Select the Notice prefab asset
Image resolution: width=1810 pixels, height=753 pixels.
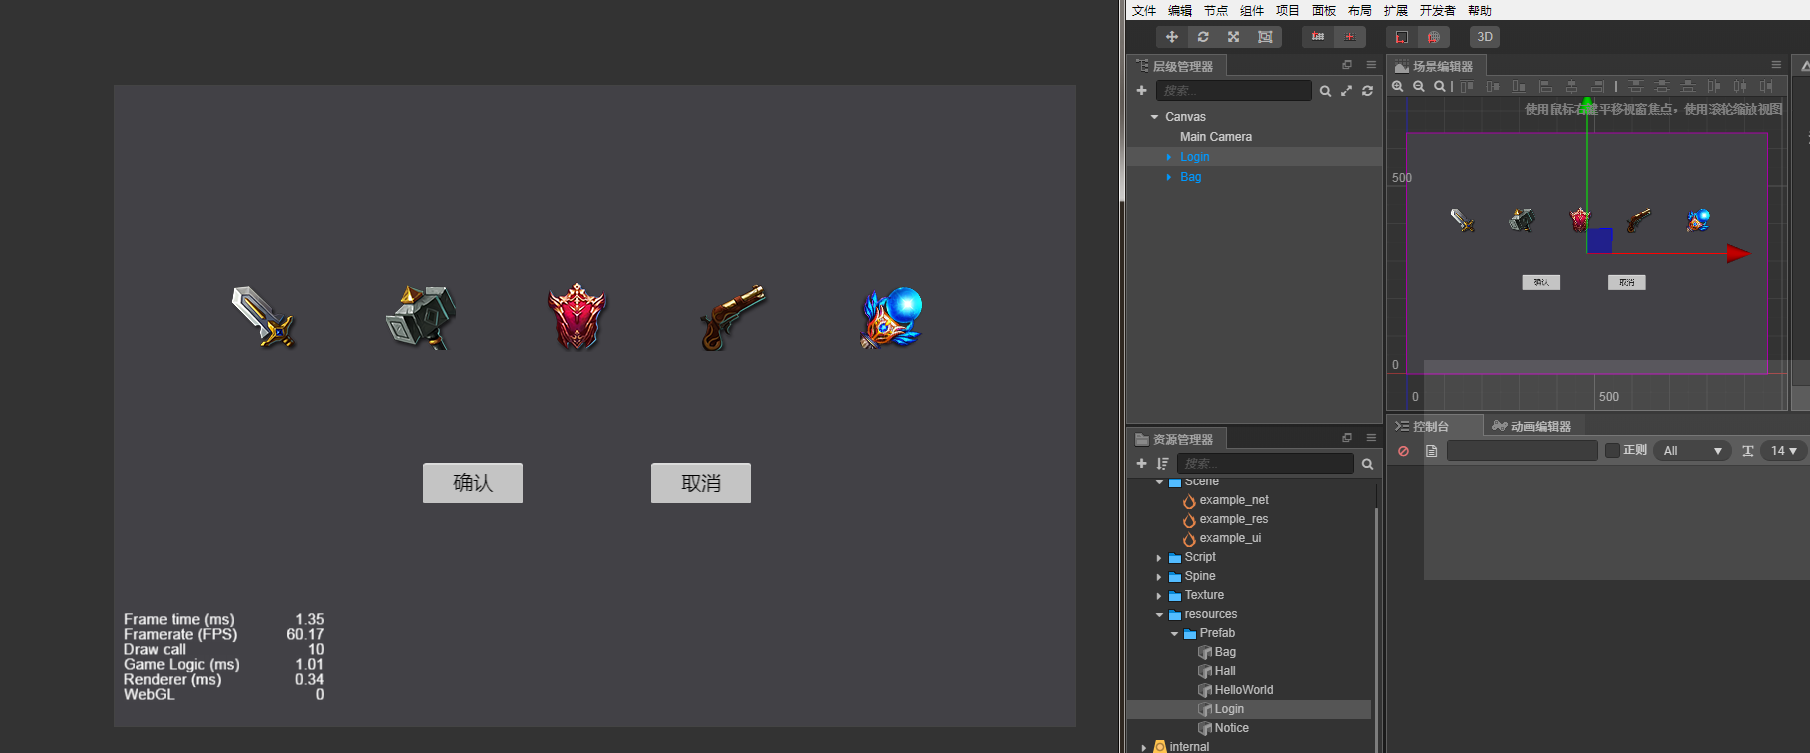(1232, 728)
